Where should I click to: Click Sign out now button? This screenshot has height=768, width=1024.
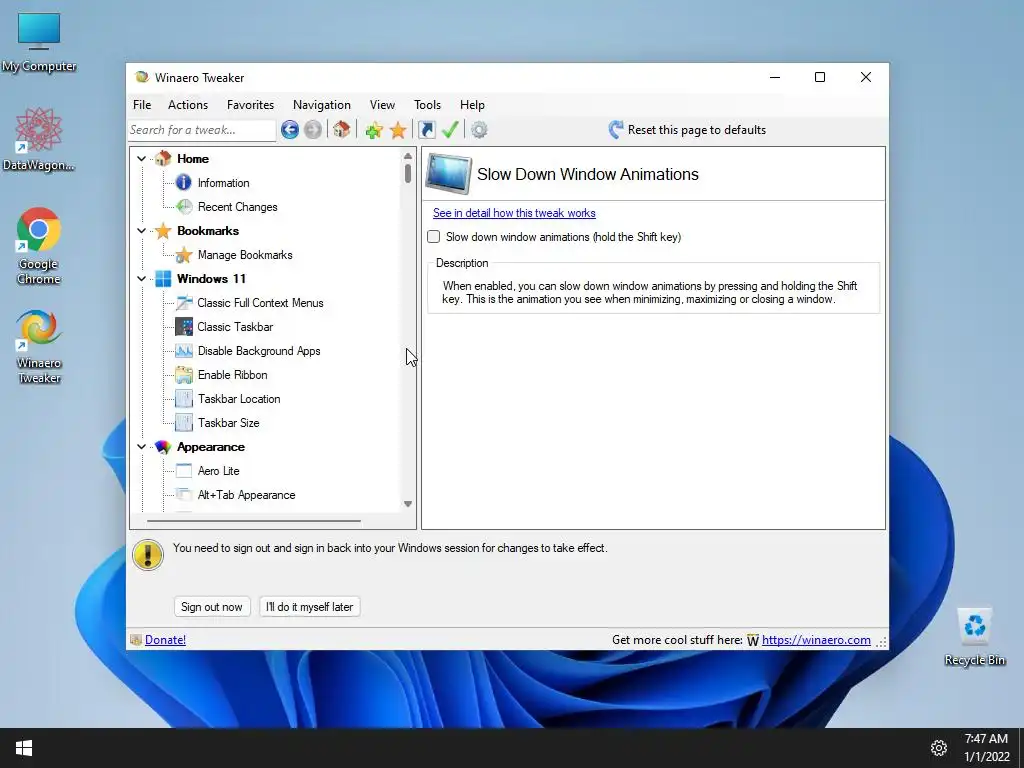[x=212, y=607]
